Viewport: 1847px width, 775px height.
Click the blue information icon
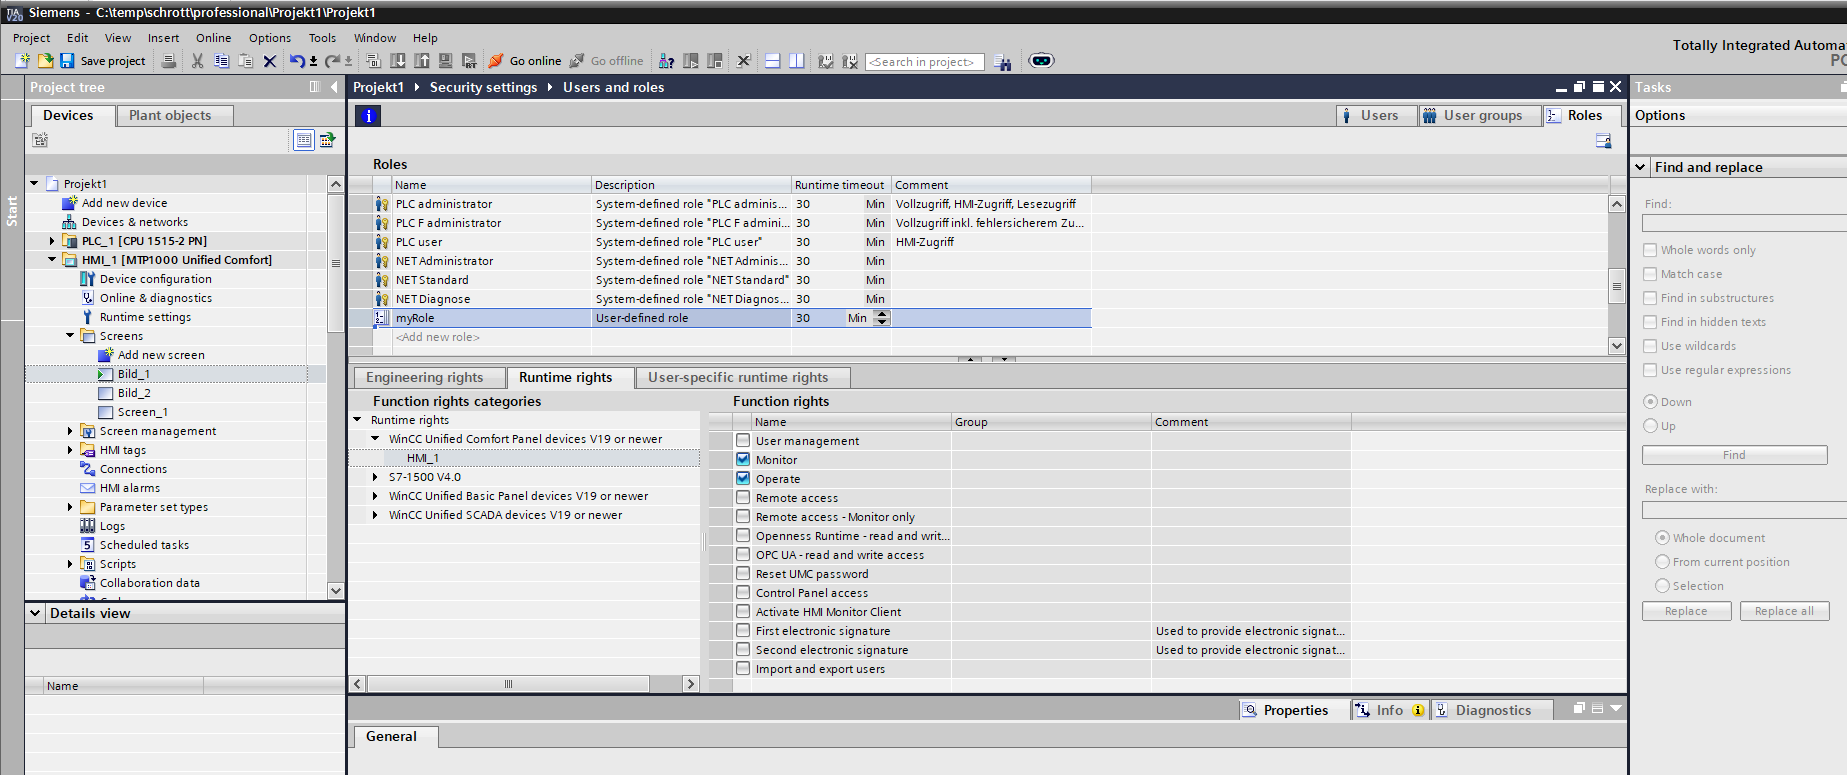click(368, 116)
